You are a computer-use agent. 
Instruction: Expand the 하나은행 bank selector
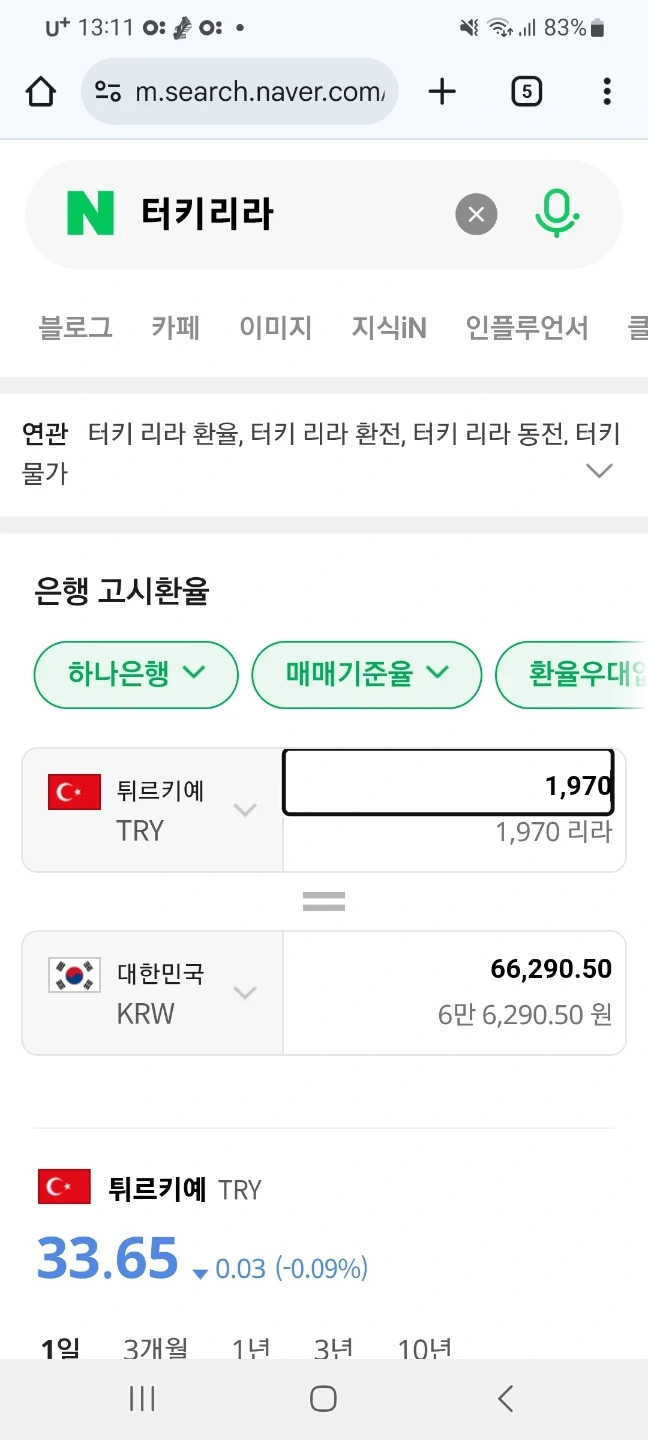point(135,675)
